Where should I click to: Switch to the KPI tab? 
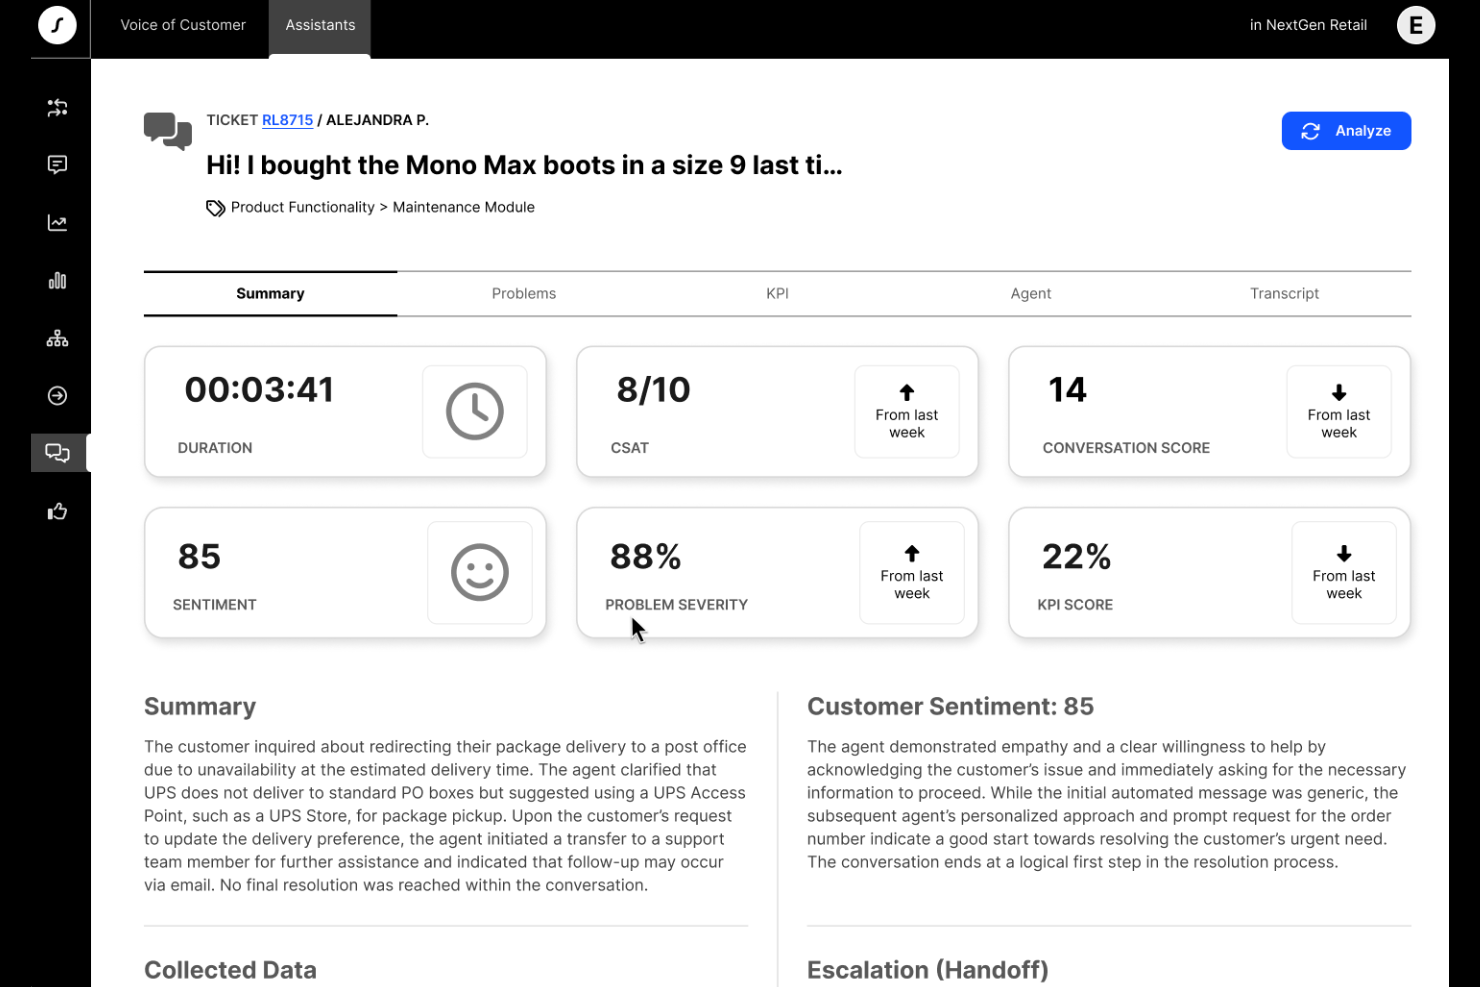coord(777,294)
